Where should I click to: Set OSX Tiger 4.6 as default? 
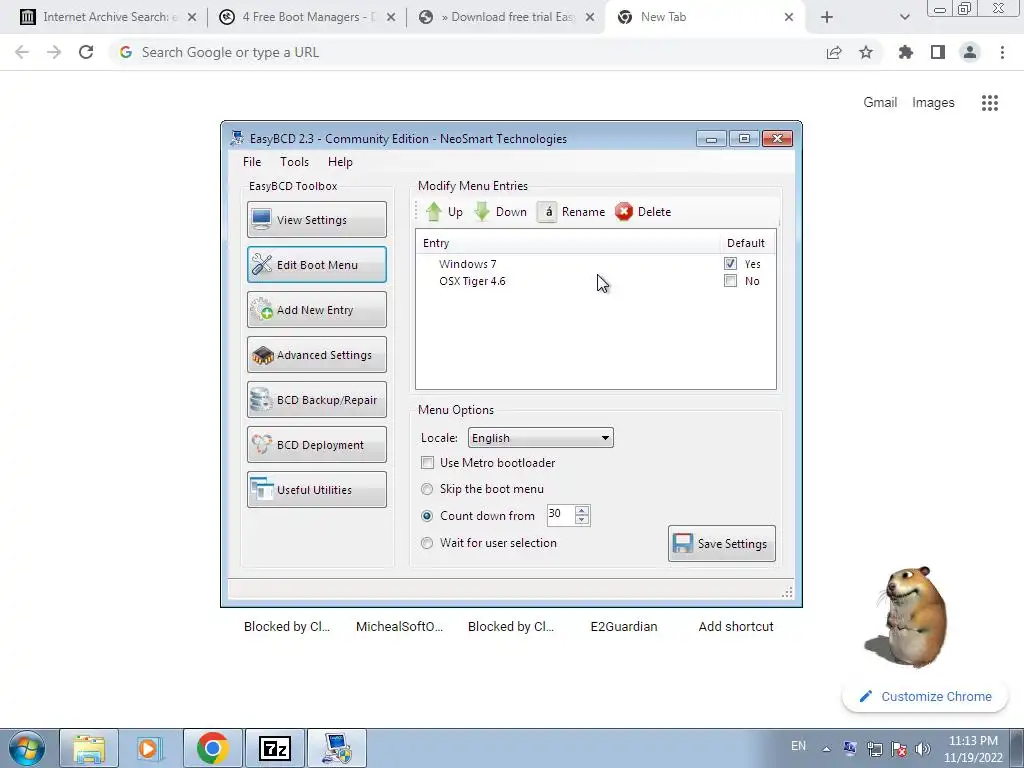[x=730, y=281]
